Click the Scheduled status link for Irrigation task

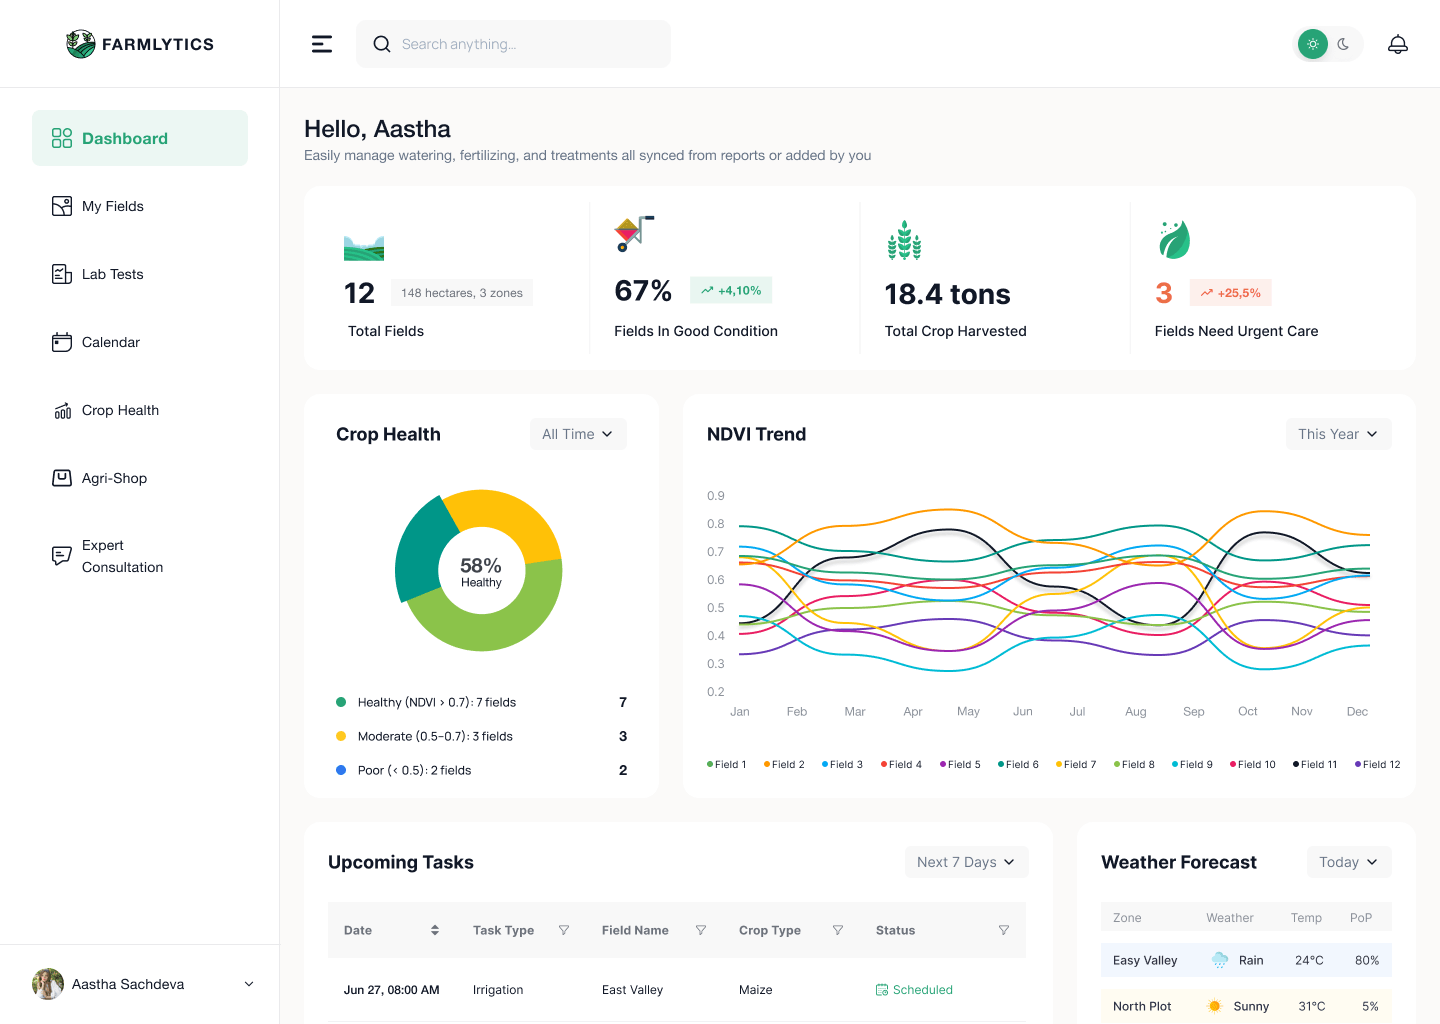point(914,990)
